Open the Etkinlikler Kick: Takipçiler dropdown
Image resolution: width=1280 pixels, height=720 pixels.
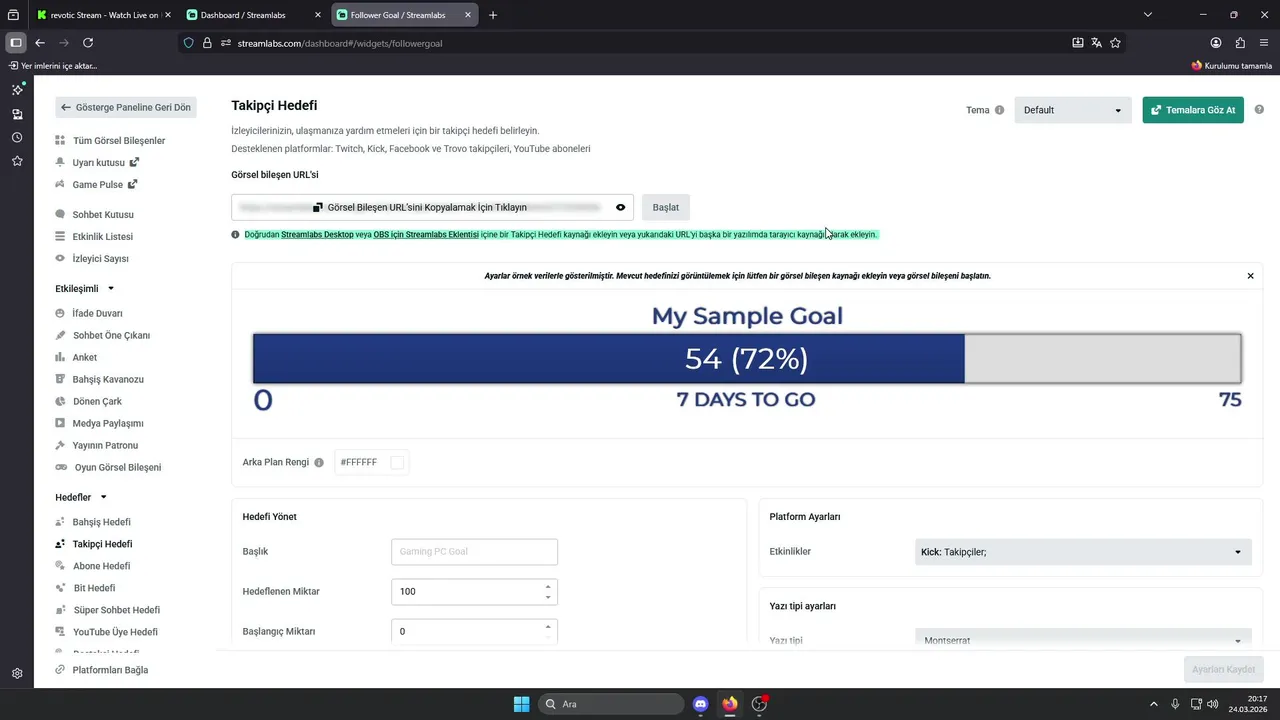[x=1083, y=552]
